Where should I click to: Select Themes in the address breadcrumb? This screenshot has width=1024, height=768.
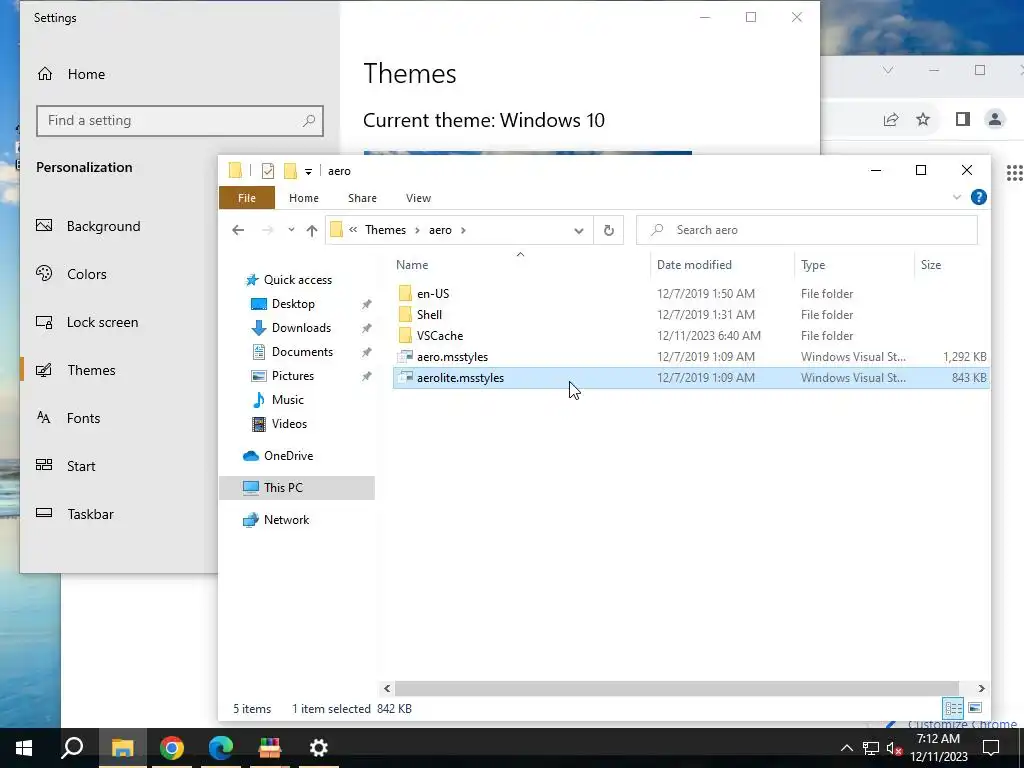[385, 230]
